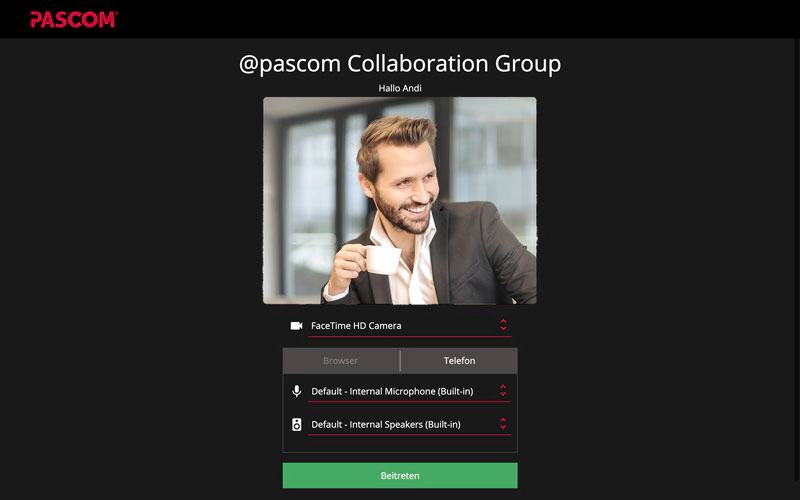Viewport: 800px width, 500px height.
Task: Click the speaker icon
Action: [296, 424]
